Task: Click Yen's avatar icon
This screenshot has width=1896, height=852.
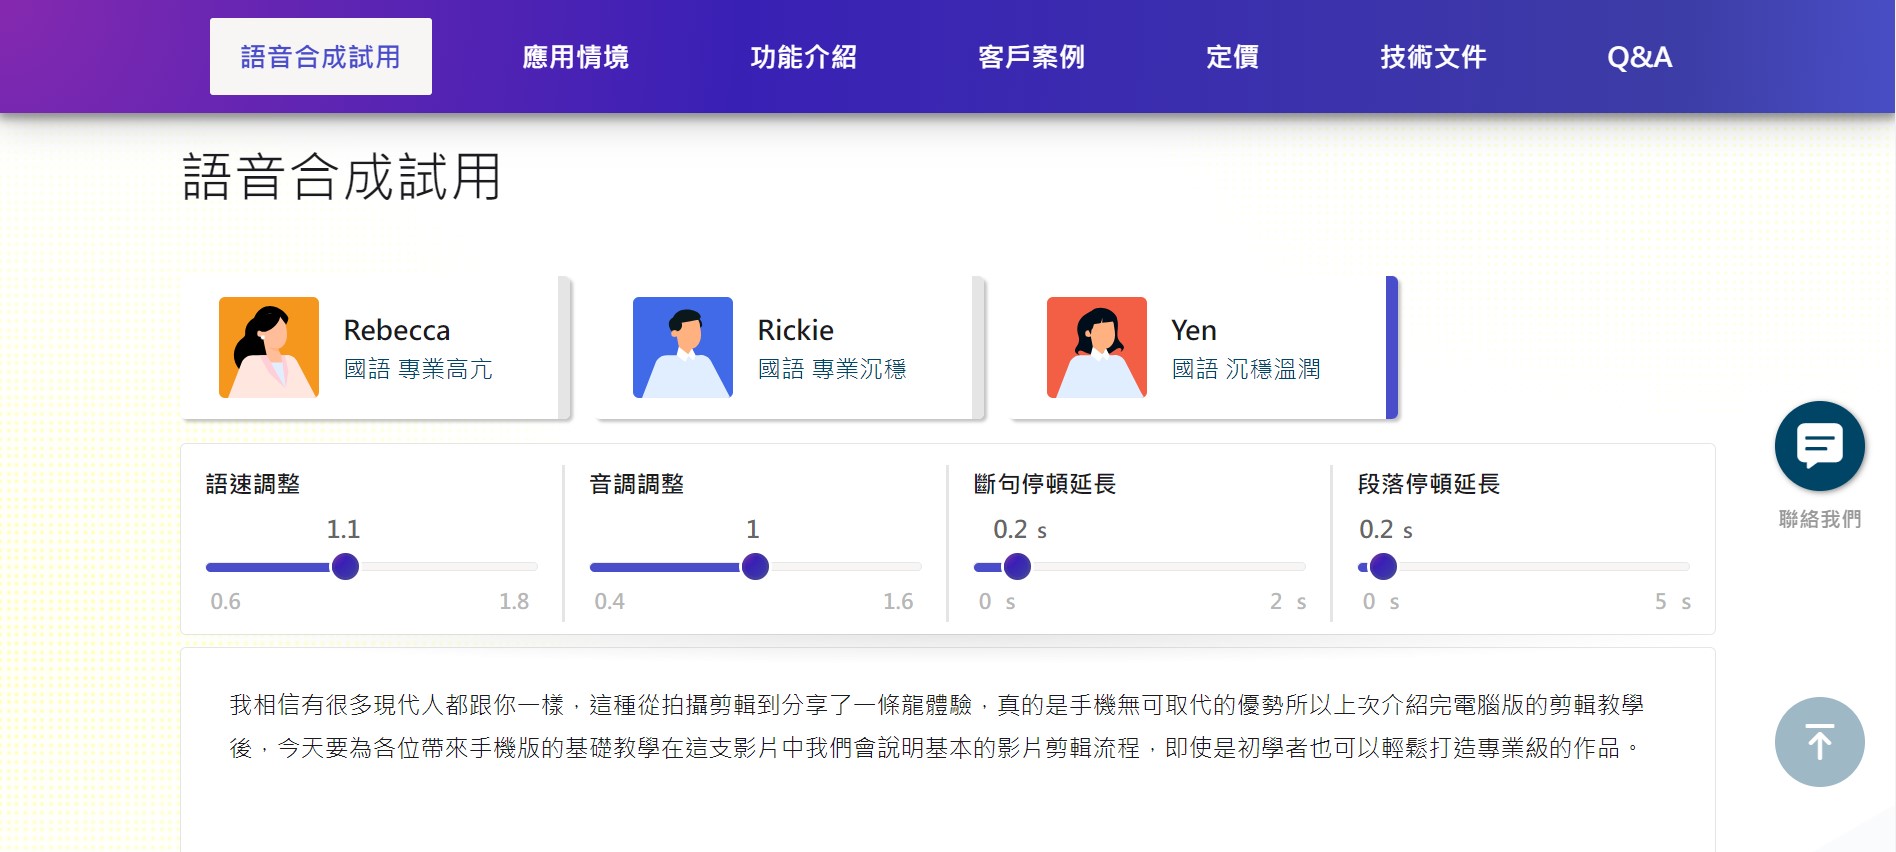Action: [x=1097, y=347]
